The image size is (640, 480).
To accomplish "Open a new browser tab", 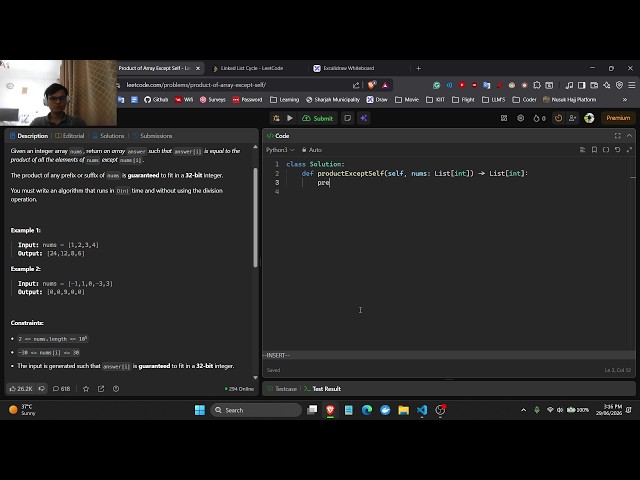I will pos(418,68).
